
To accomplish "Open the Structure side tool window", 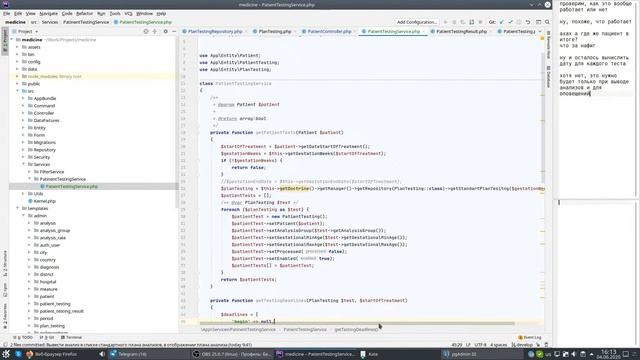I will (x=5, y=263).
